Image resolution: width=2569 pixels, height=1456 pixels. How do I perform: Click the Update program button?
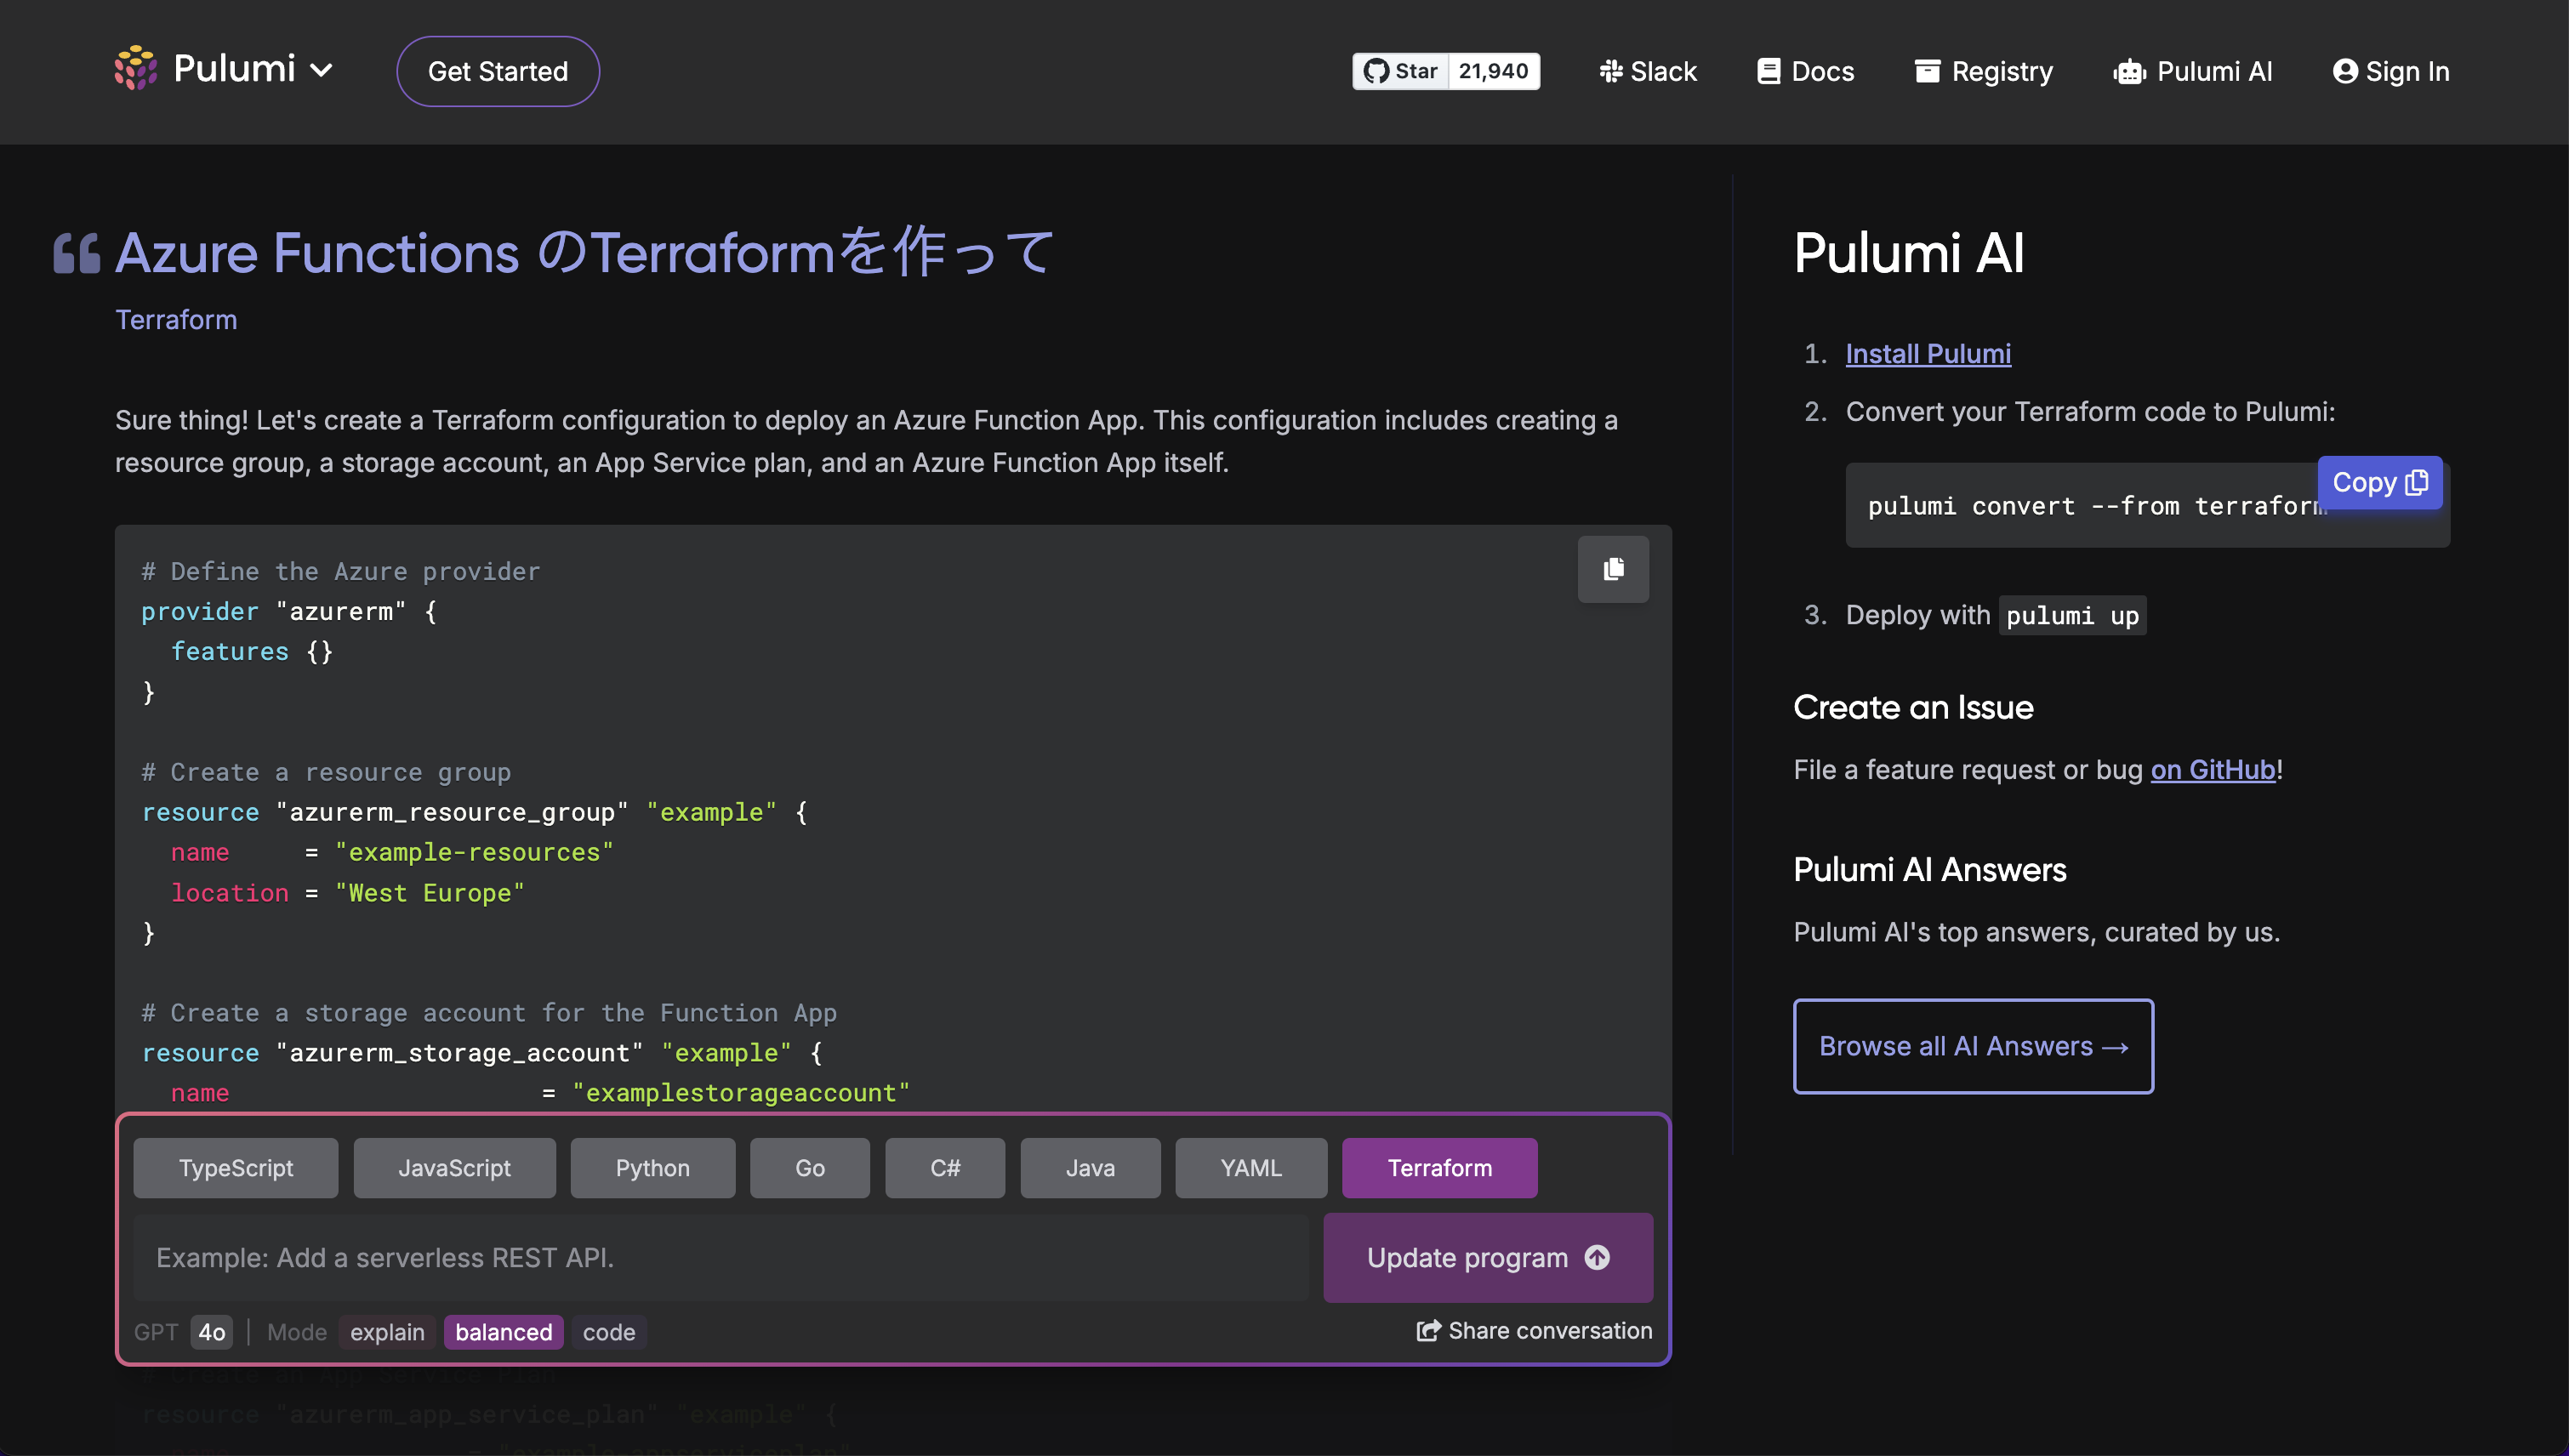[1488, 1258]
